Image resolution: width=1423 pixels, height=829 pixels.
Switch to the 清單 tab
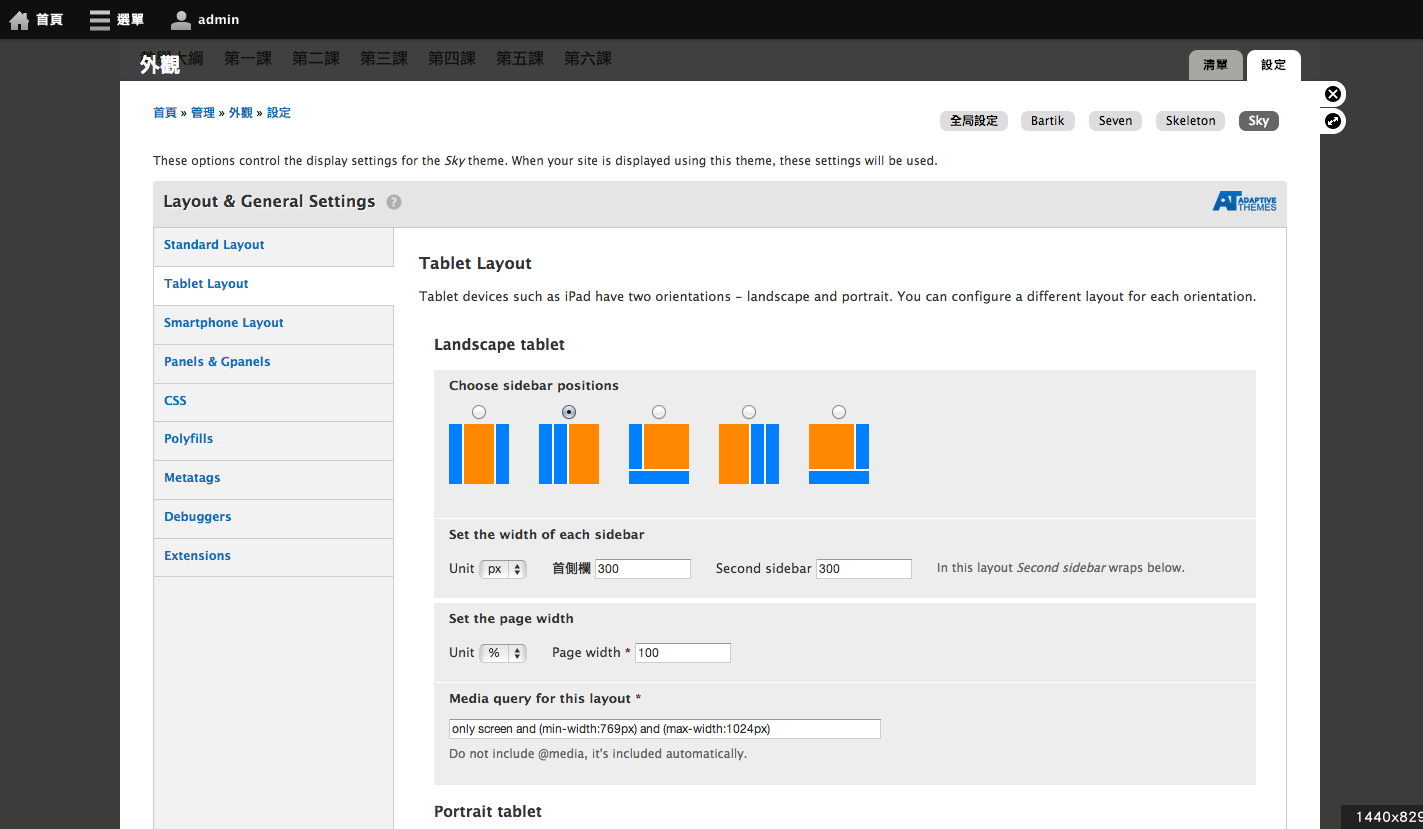tap(1215, 65)
